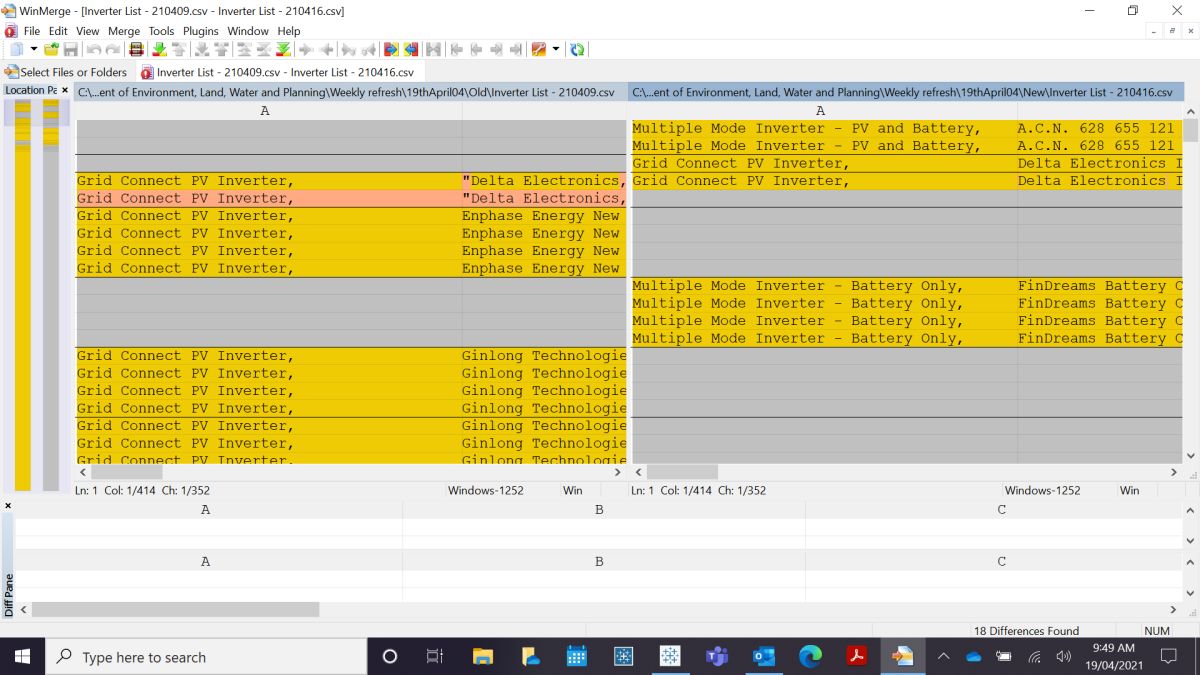Click the Copy Right arrow icon
1200x675 pixels.
(307, 49)
